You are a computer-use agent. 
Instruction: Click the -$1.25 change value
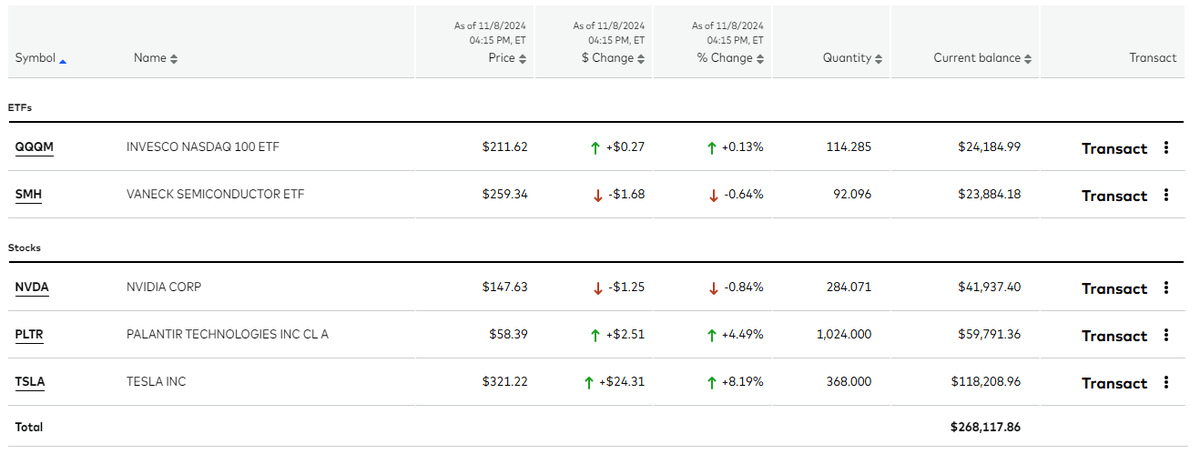tap(627, 287)
